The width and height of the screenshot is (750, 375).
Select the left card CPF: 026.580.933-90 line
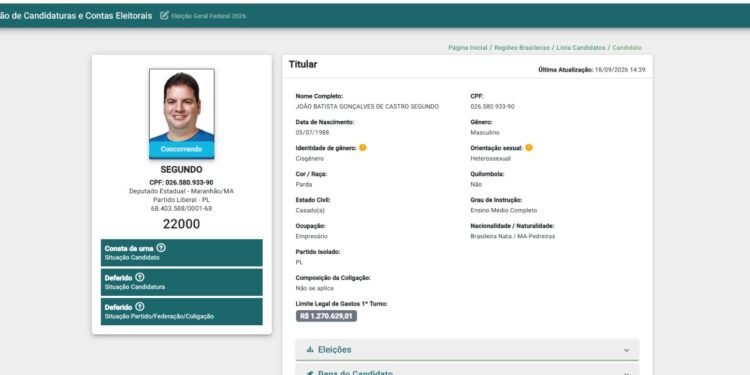[x=181, y=183]
